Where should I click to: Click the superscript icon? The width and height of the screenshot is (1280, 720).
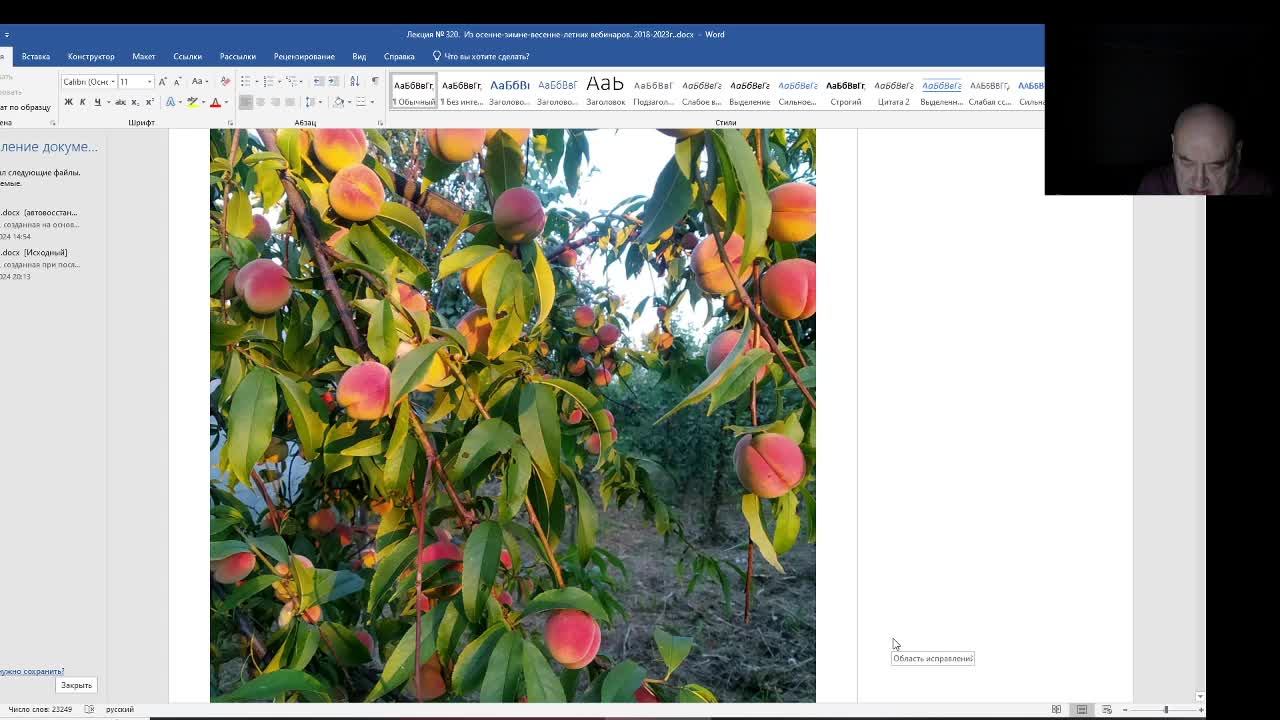tap(149, 102)
